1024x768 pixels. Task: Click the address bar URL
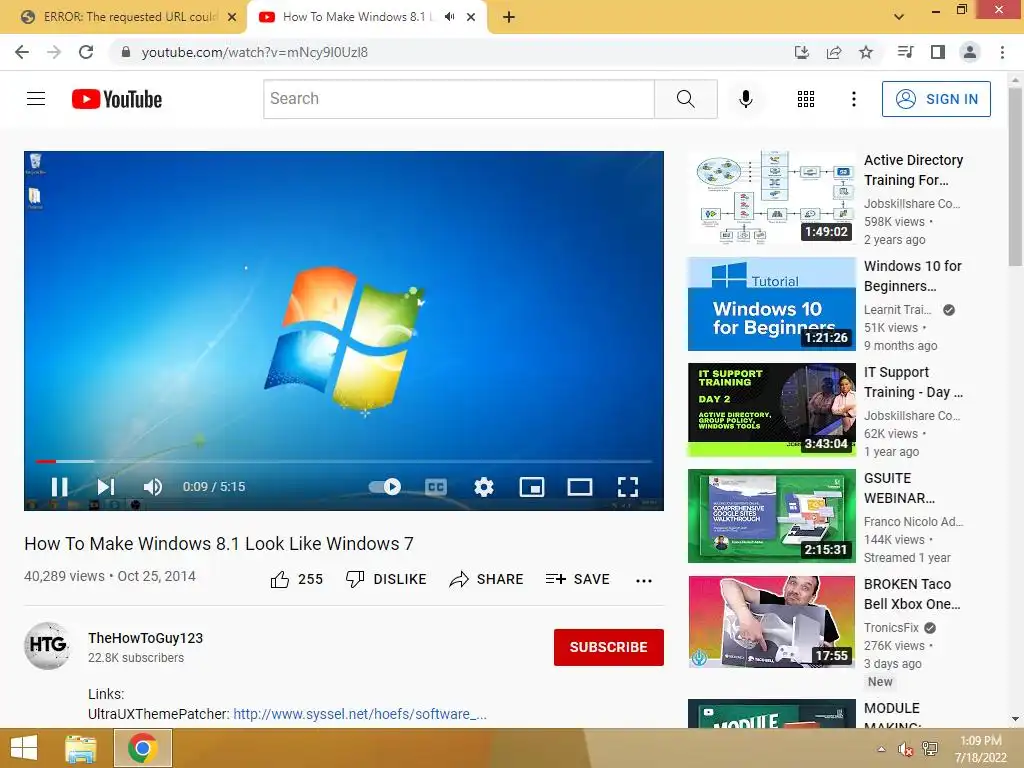[x=255, y=52]
